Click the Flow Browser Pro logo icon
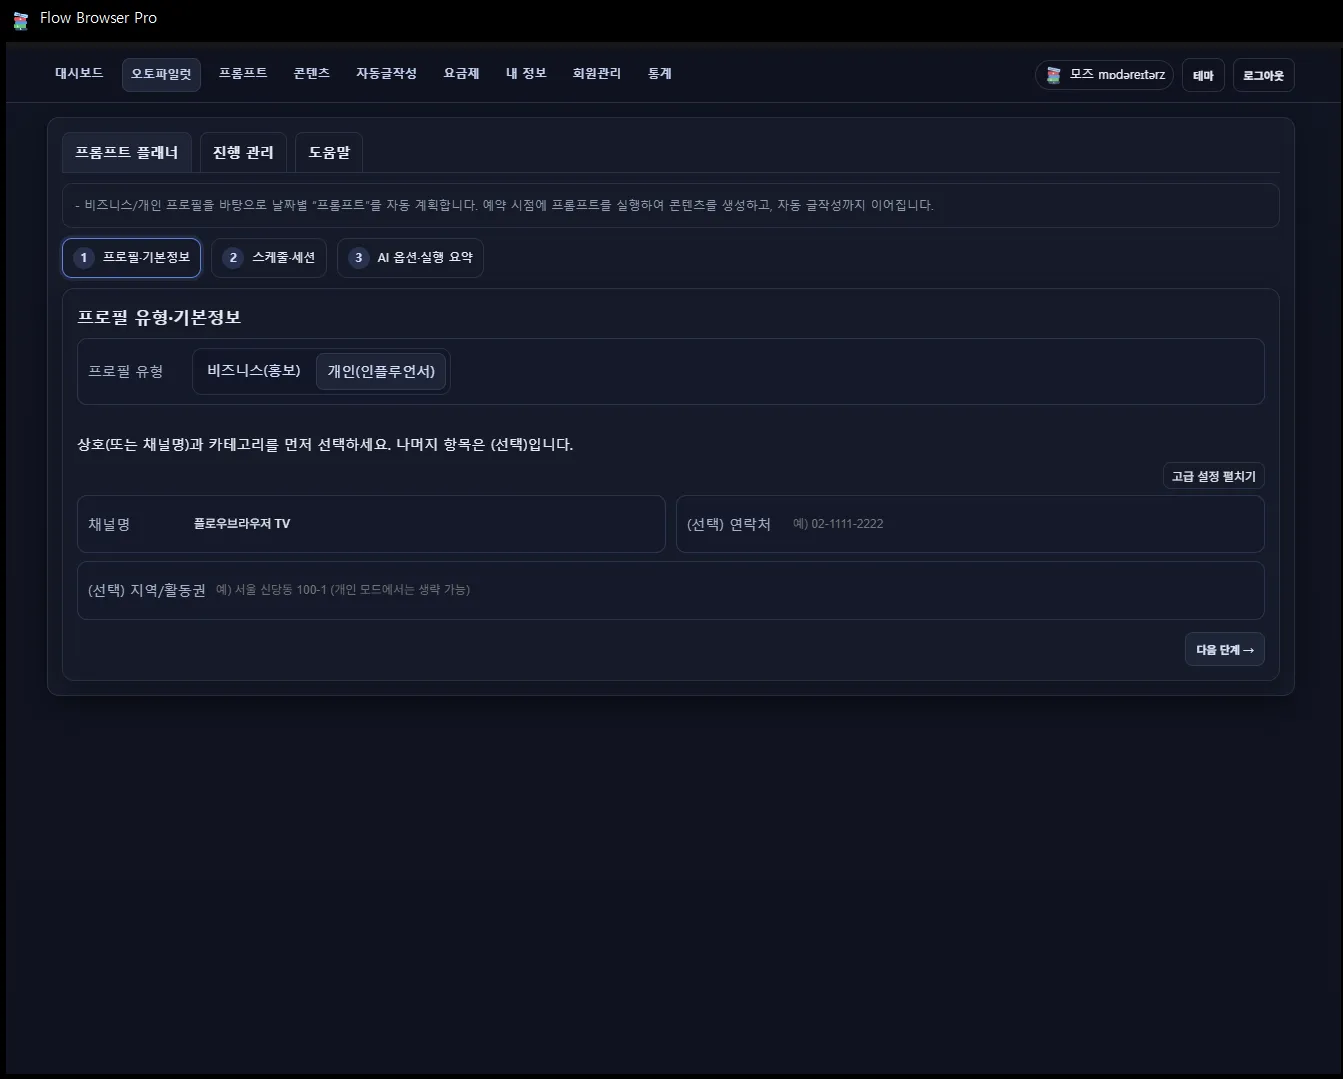The image size is (1343, 1079). pyautogui.click(x=20, y=18)
